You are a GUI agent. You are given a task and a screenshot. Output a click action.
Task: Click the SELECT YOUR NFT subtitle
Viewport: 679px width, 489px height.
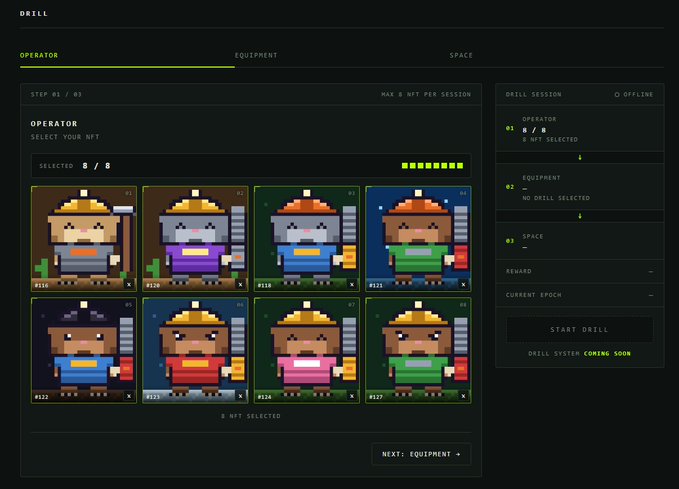pos(65,137)
